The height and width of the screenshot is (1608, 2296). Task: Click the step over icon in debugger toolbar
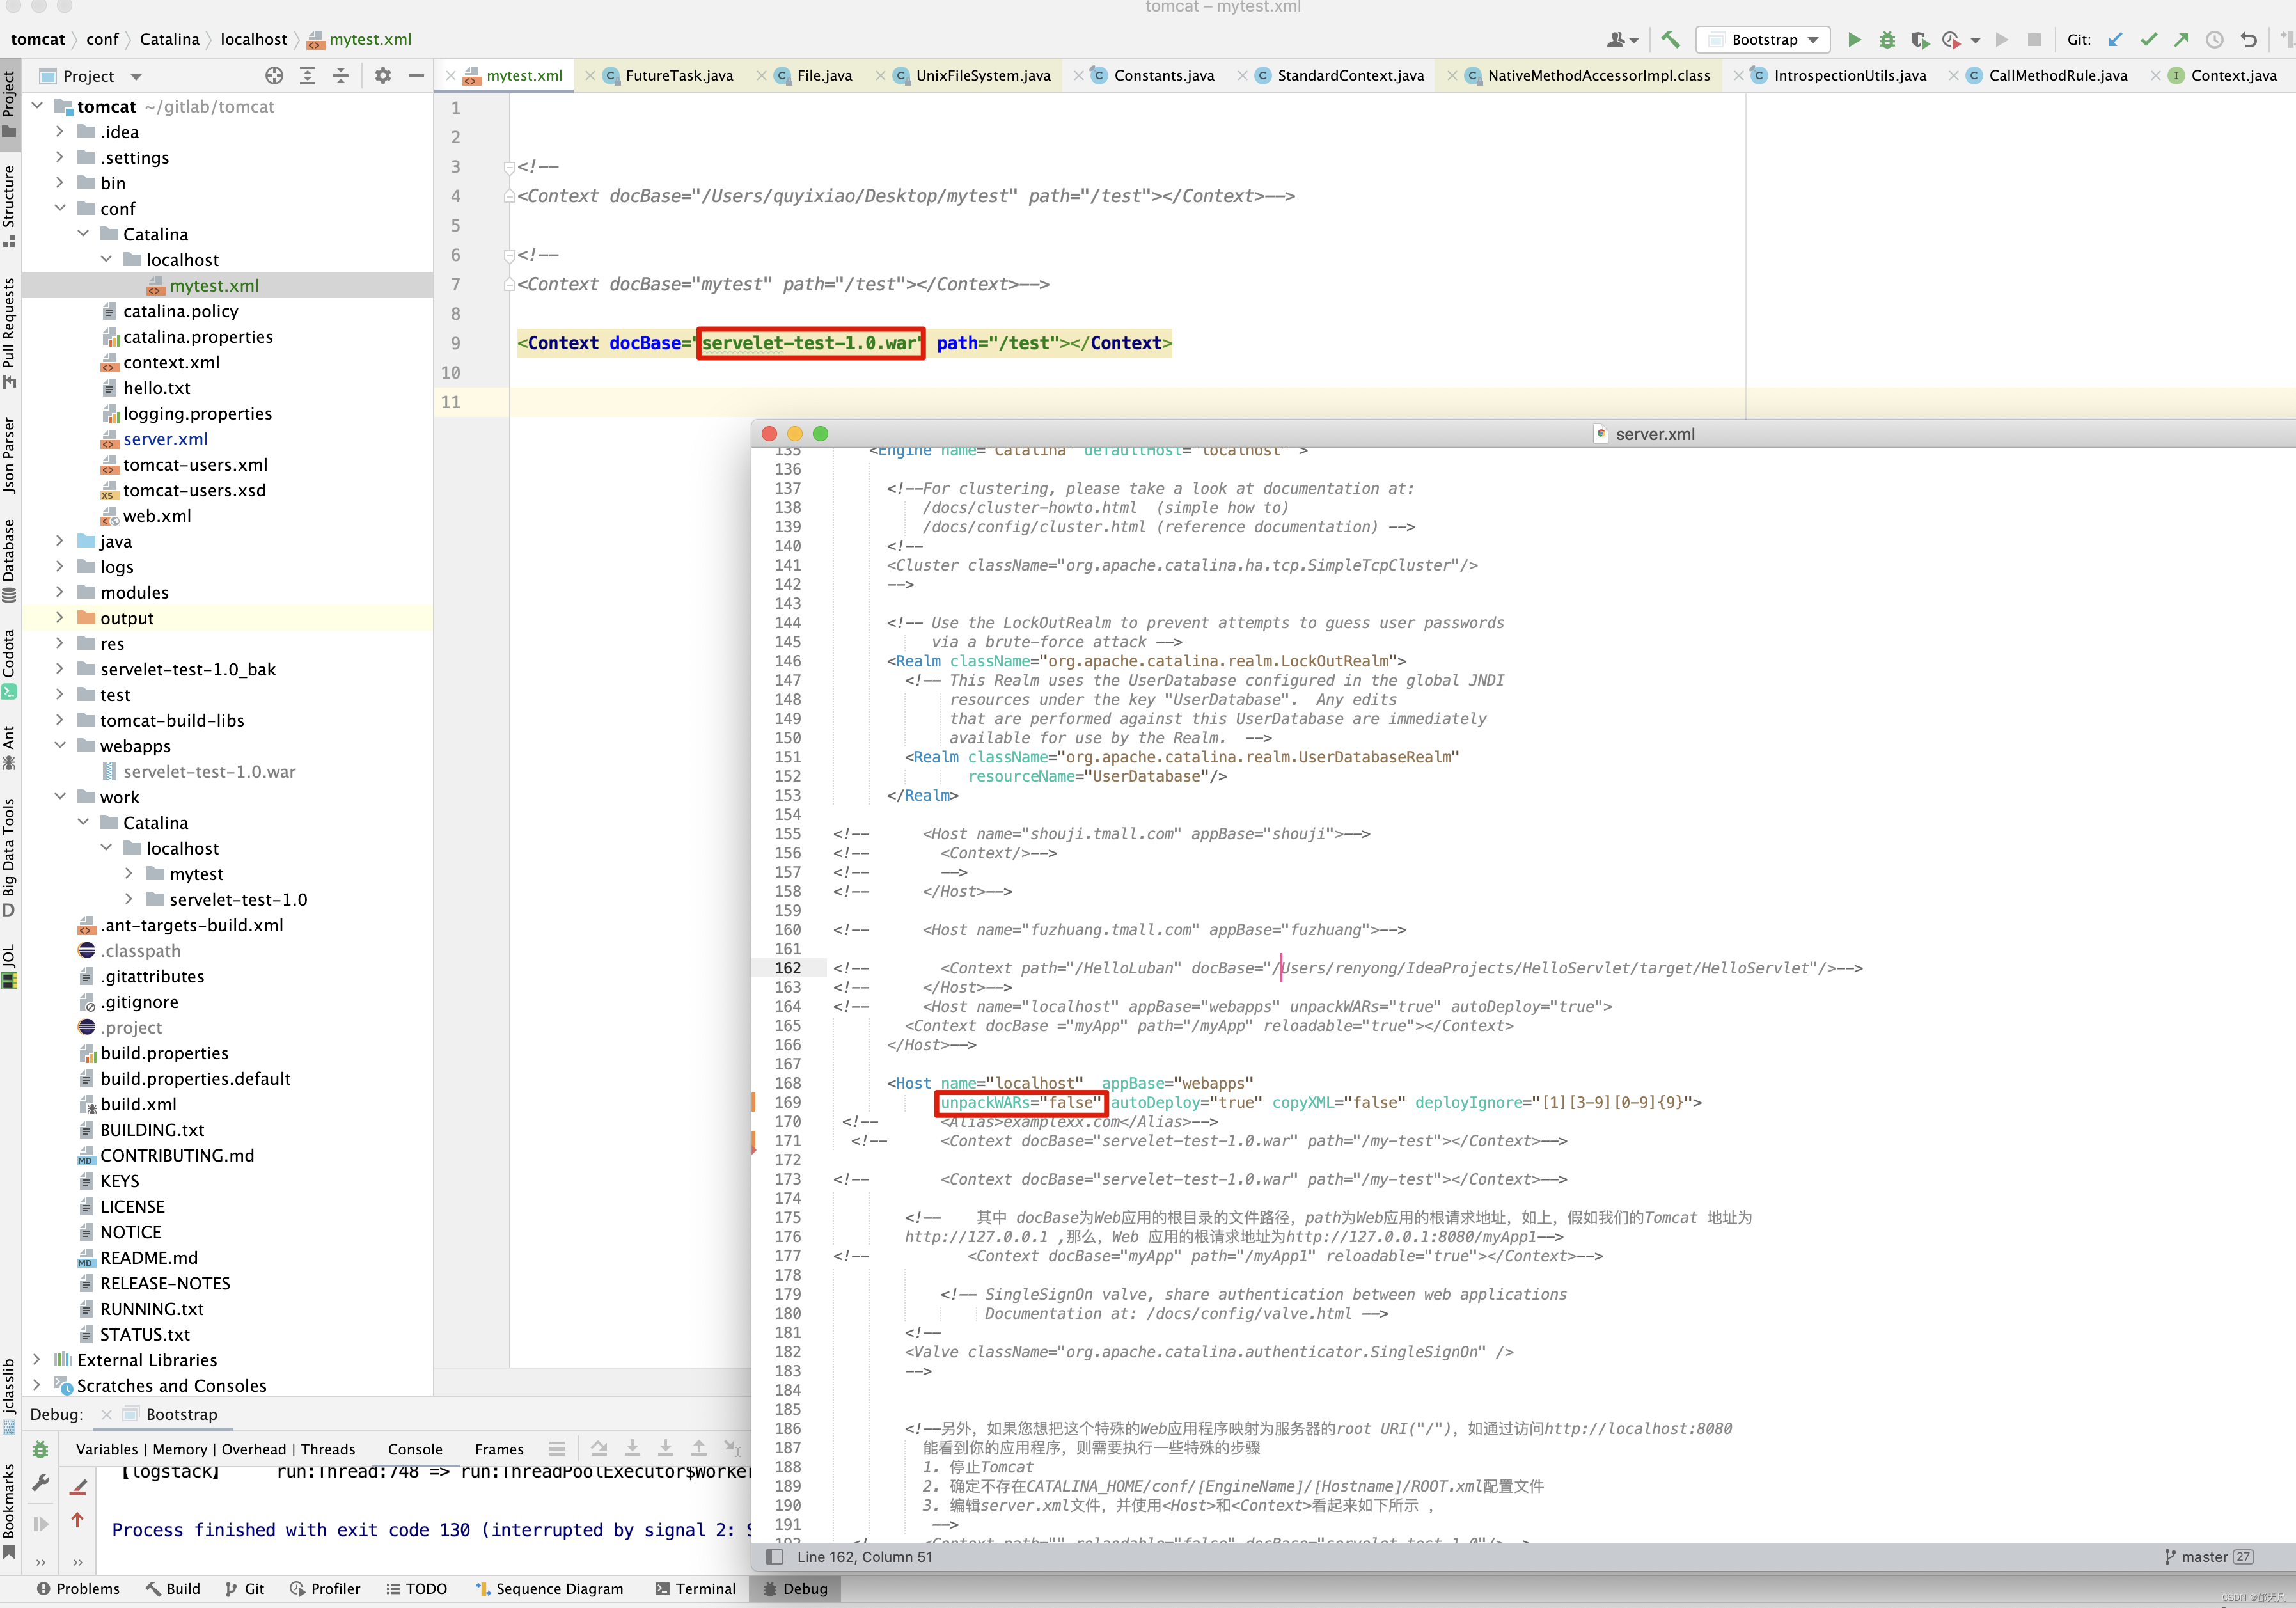599,1448
